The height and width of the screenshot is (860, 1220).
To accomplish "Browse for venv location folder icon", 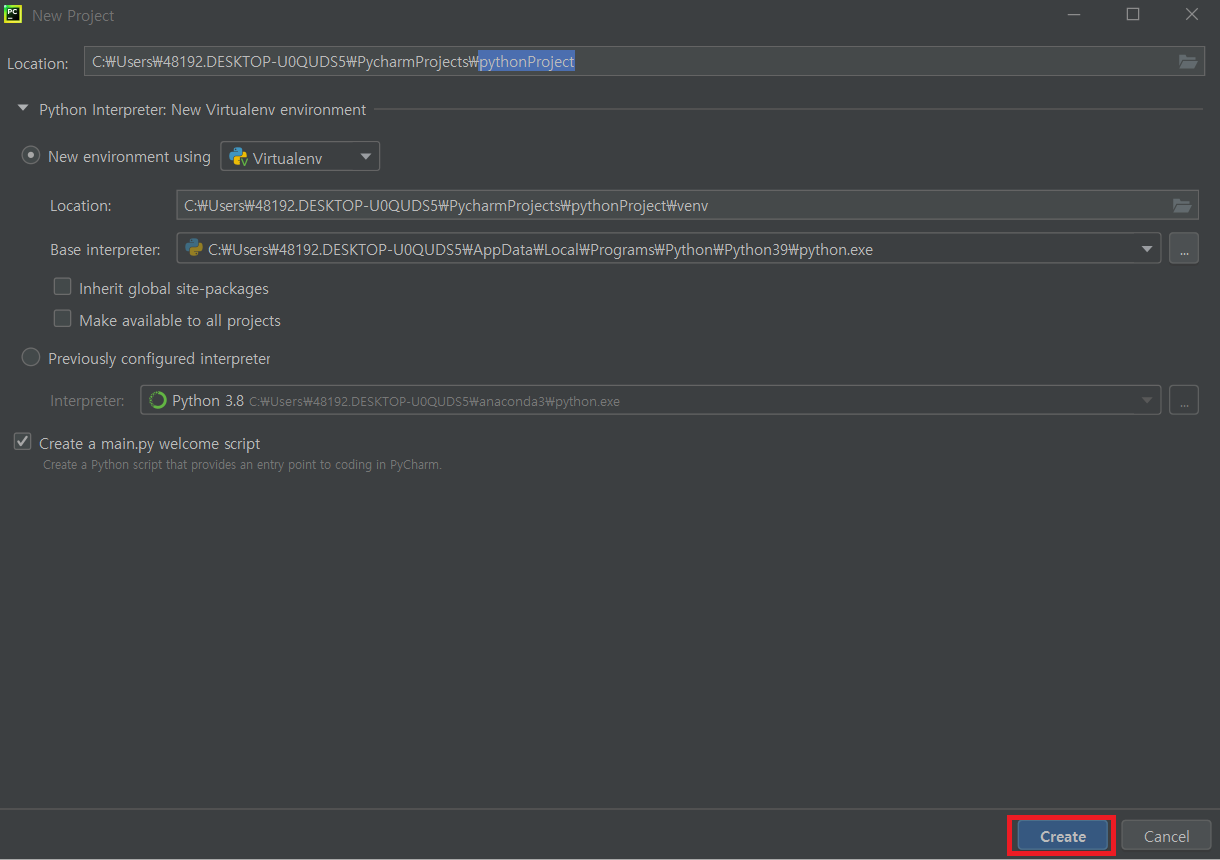I will [1182, 206].
